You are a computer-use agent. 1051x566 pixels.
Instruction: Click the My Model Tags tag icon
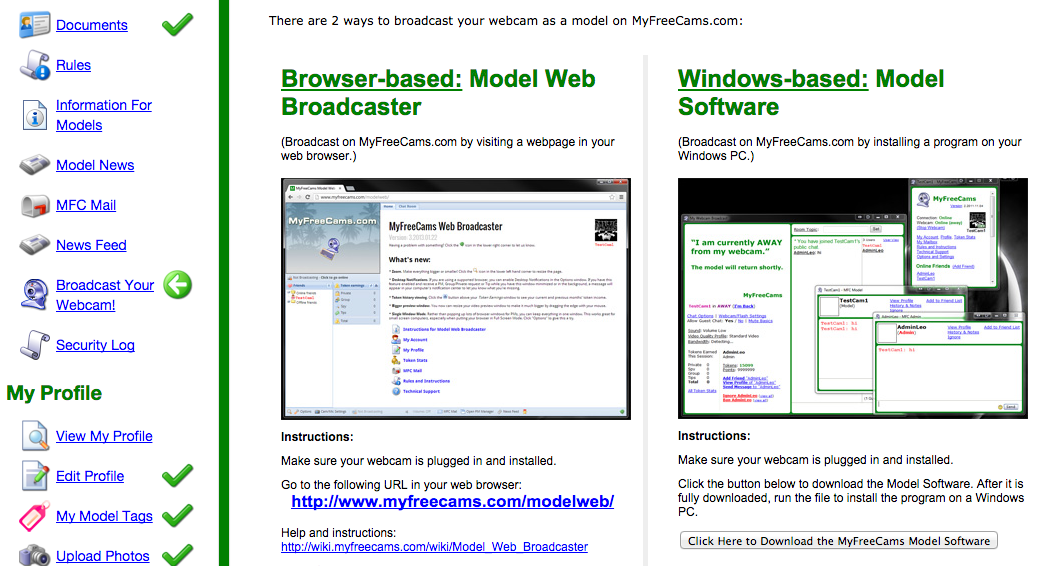pyautogui.click(x=35, y=516)
